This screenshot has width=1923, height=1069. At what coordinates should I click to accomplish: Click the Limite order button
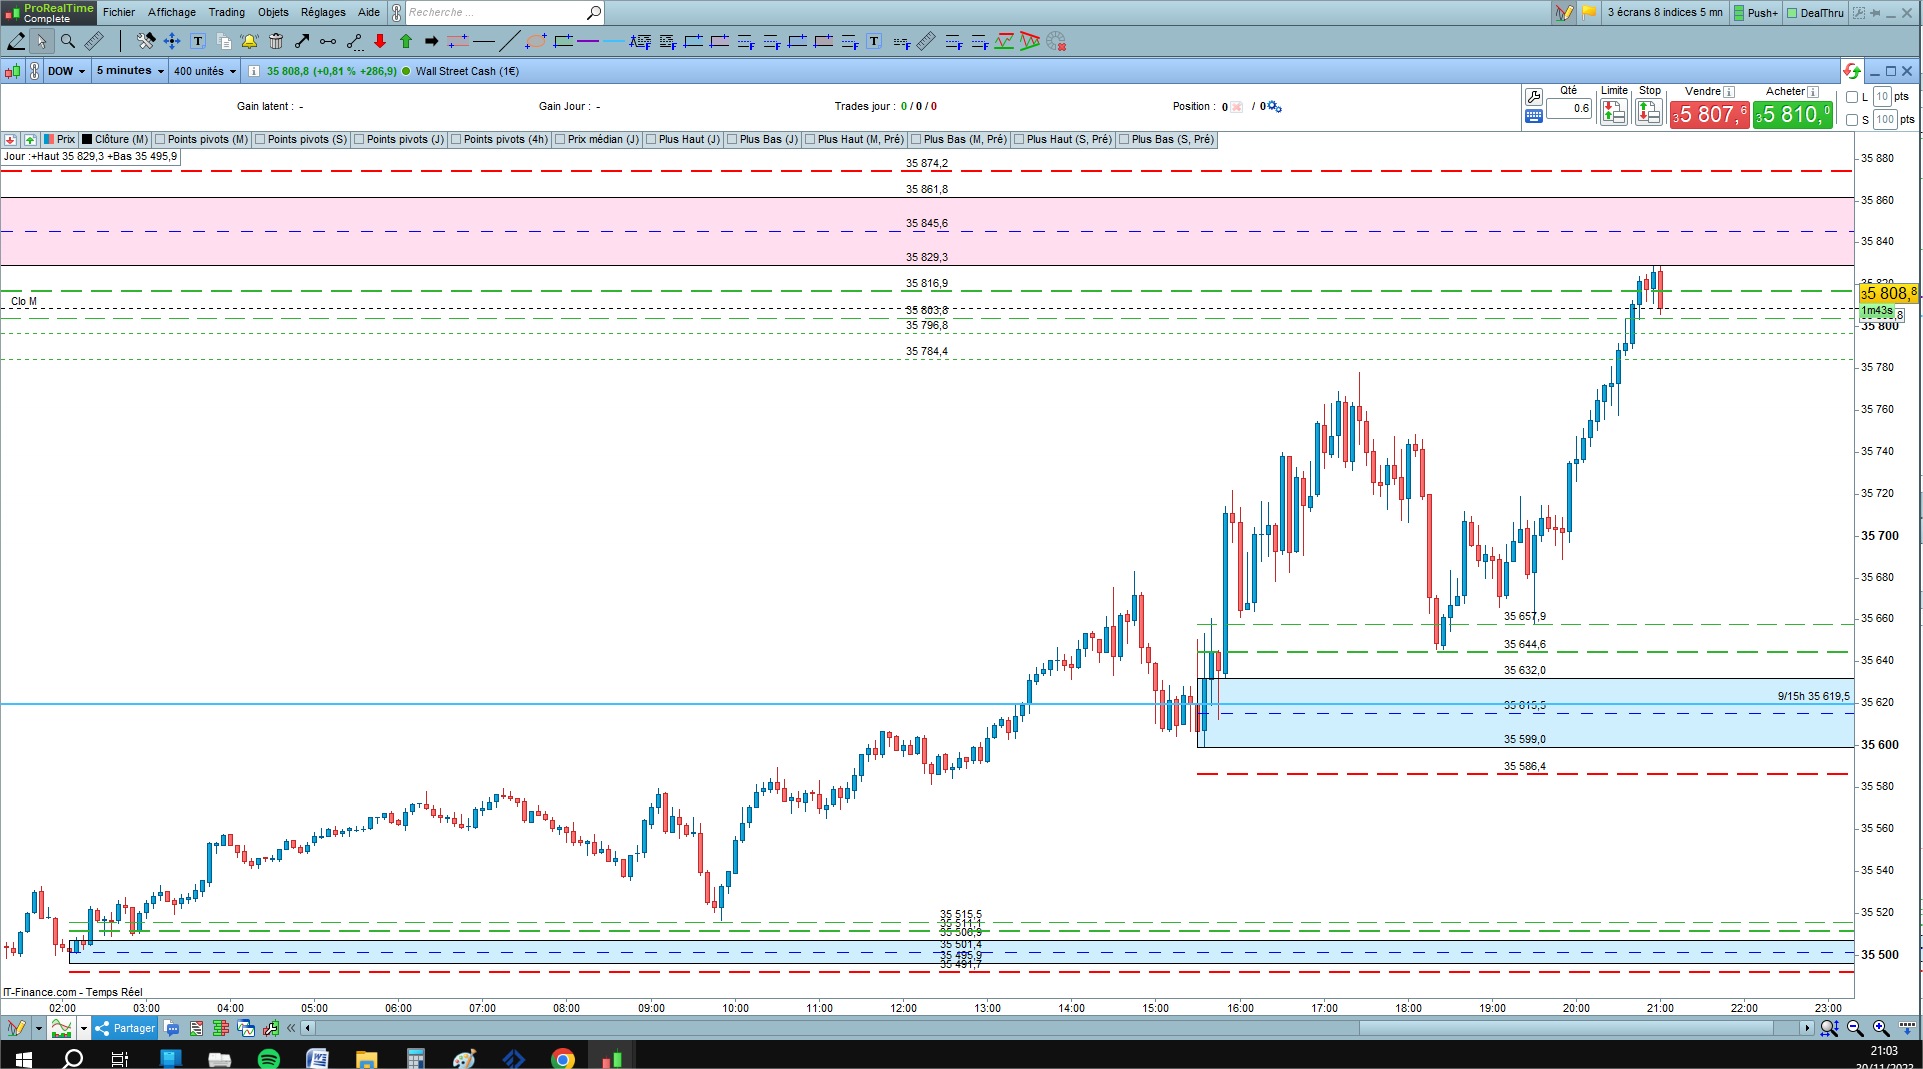click(1613, 112)
